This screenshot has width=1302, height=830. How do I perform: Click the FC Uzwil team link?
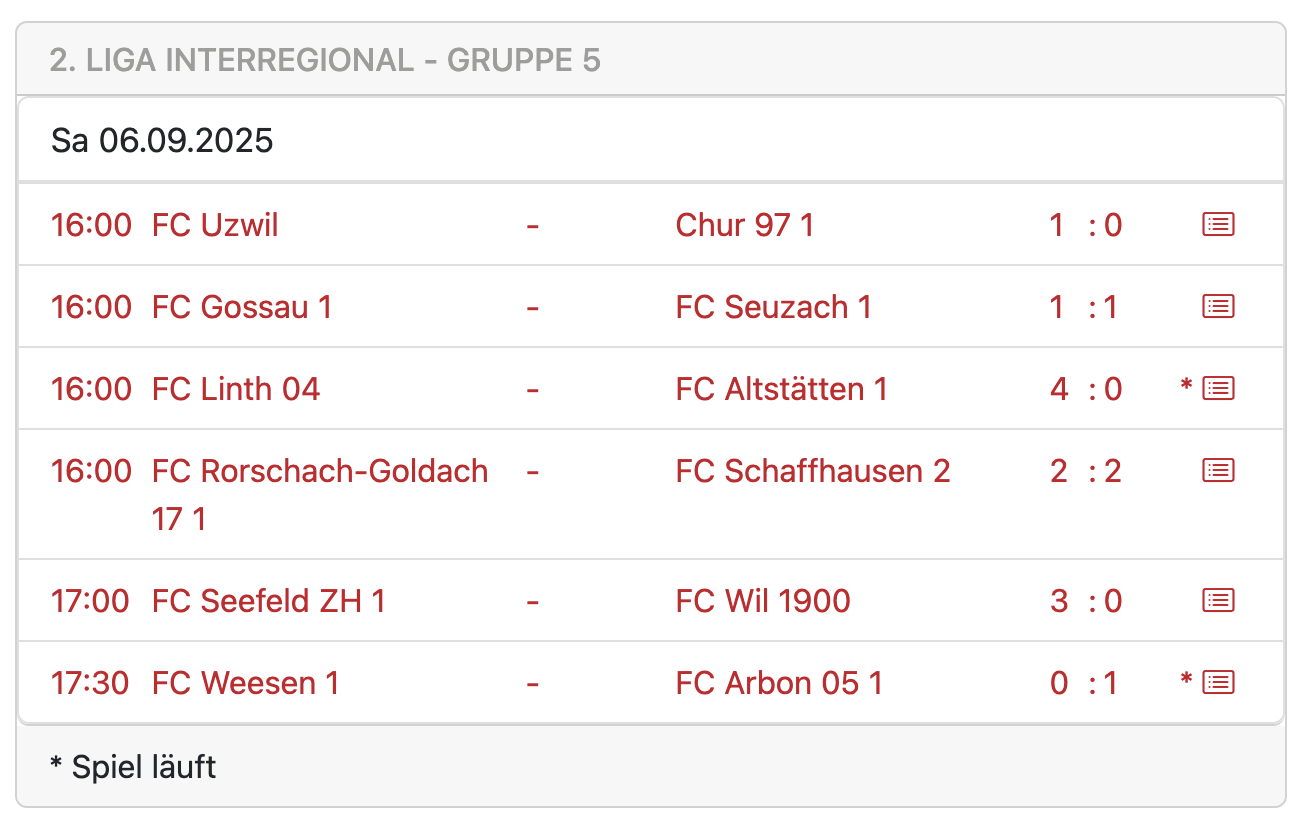pyautogui.click(x=215, y=225)
